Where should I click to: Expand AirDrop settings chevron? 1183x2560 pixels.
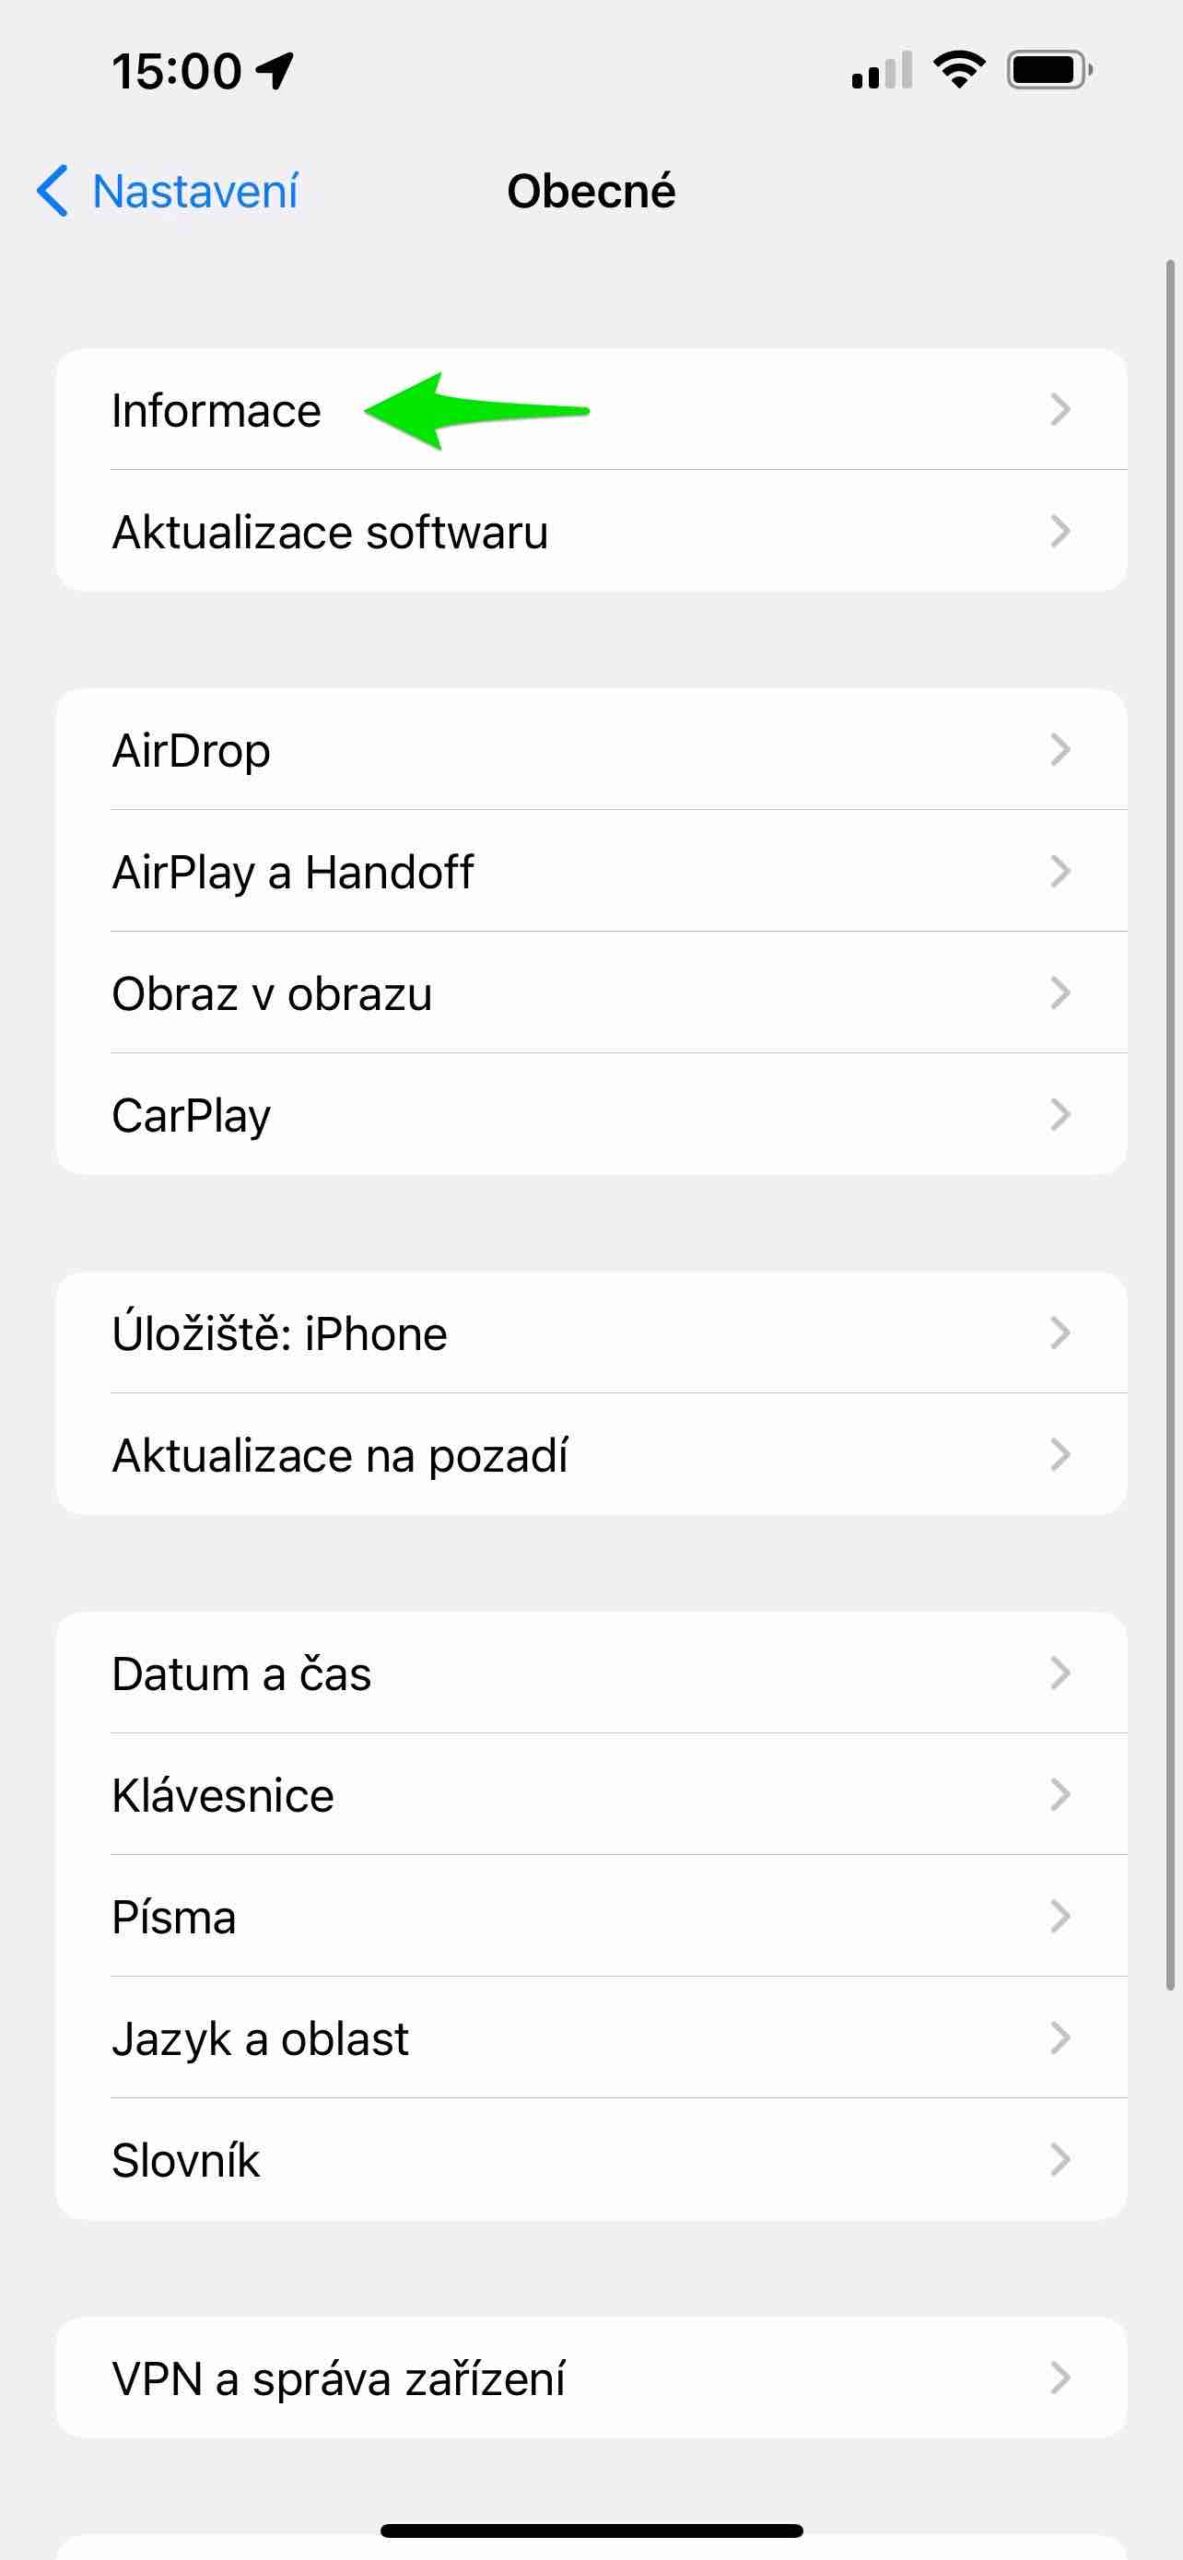[1060, 750]
